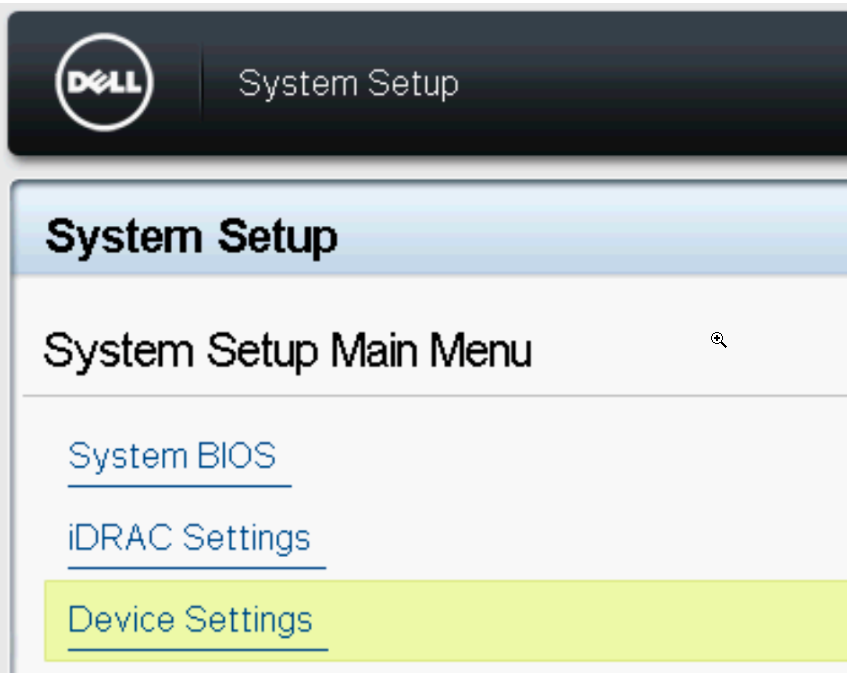
Task: Click the Dell logo
Action: (104, 82)
